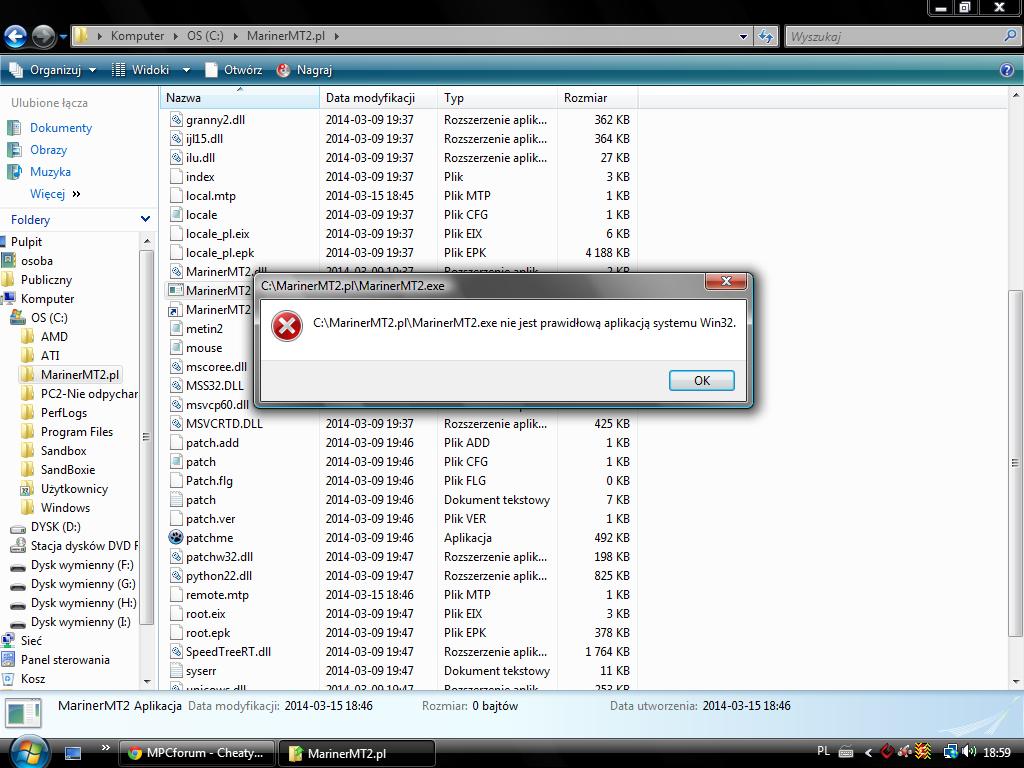Click the file list vertical scrollbar
1024x768 pixels.
[x=1016, y=462]
